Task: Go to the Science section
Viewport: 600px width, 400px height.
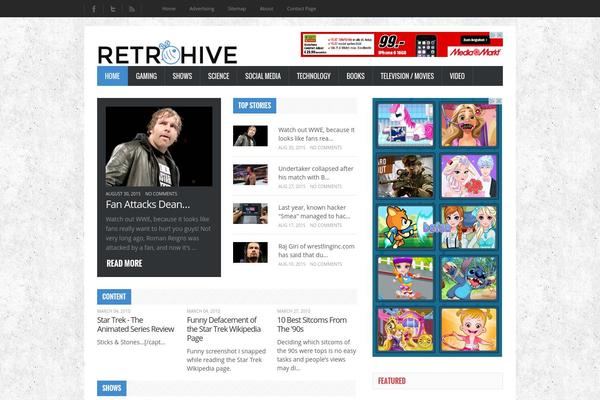Action: tap(218, 76)
